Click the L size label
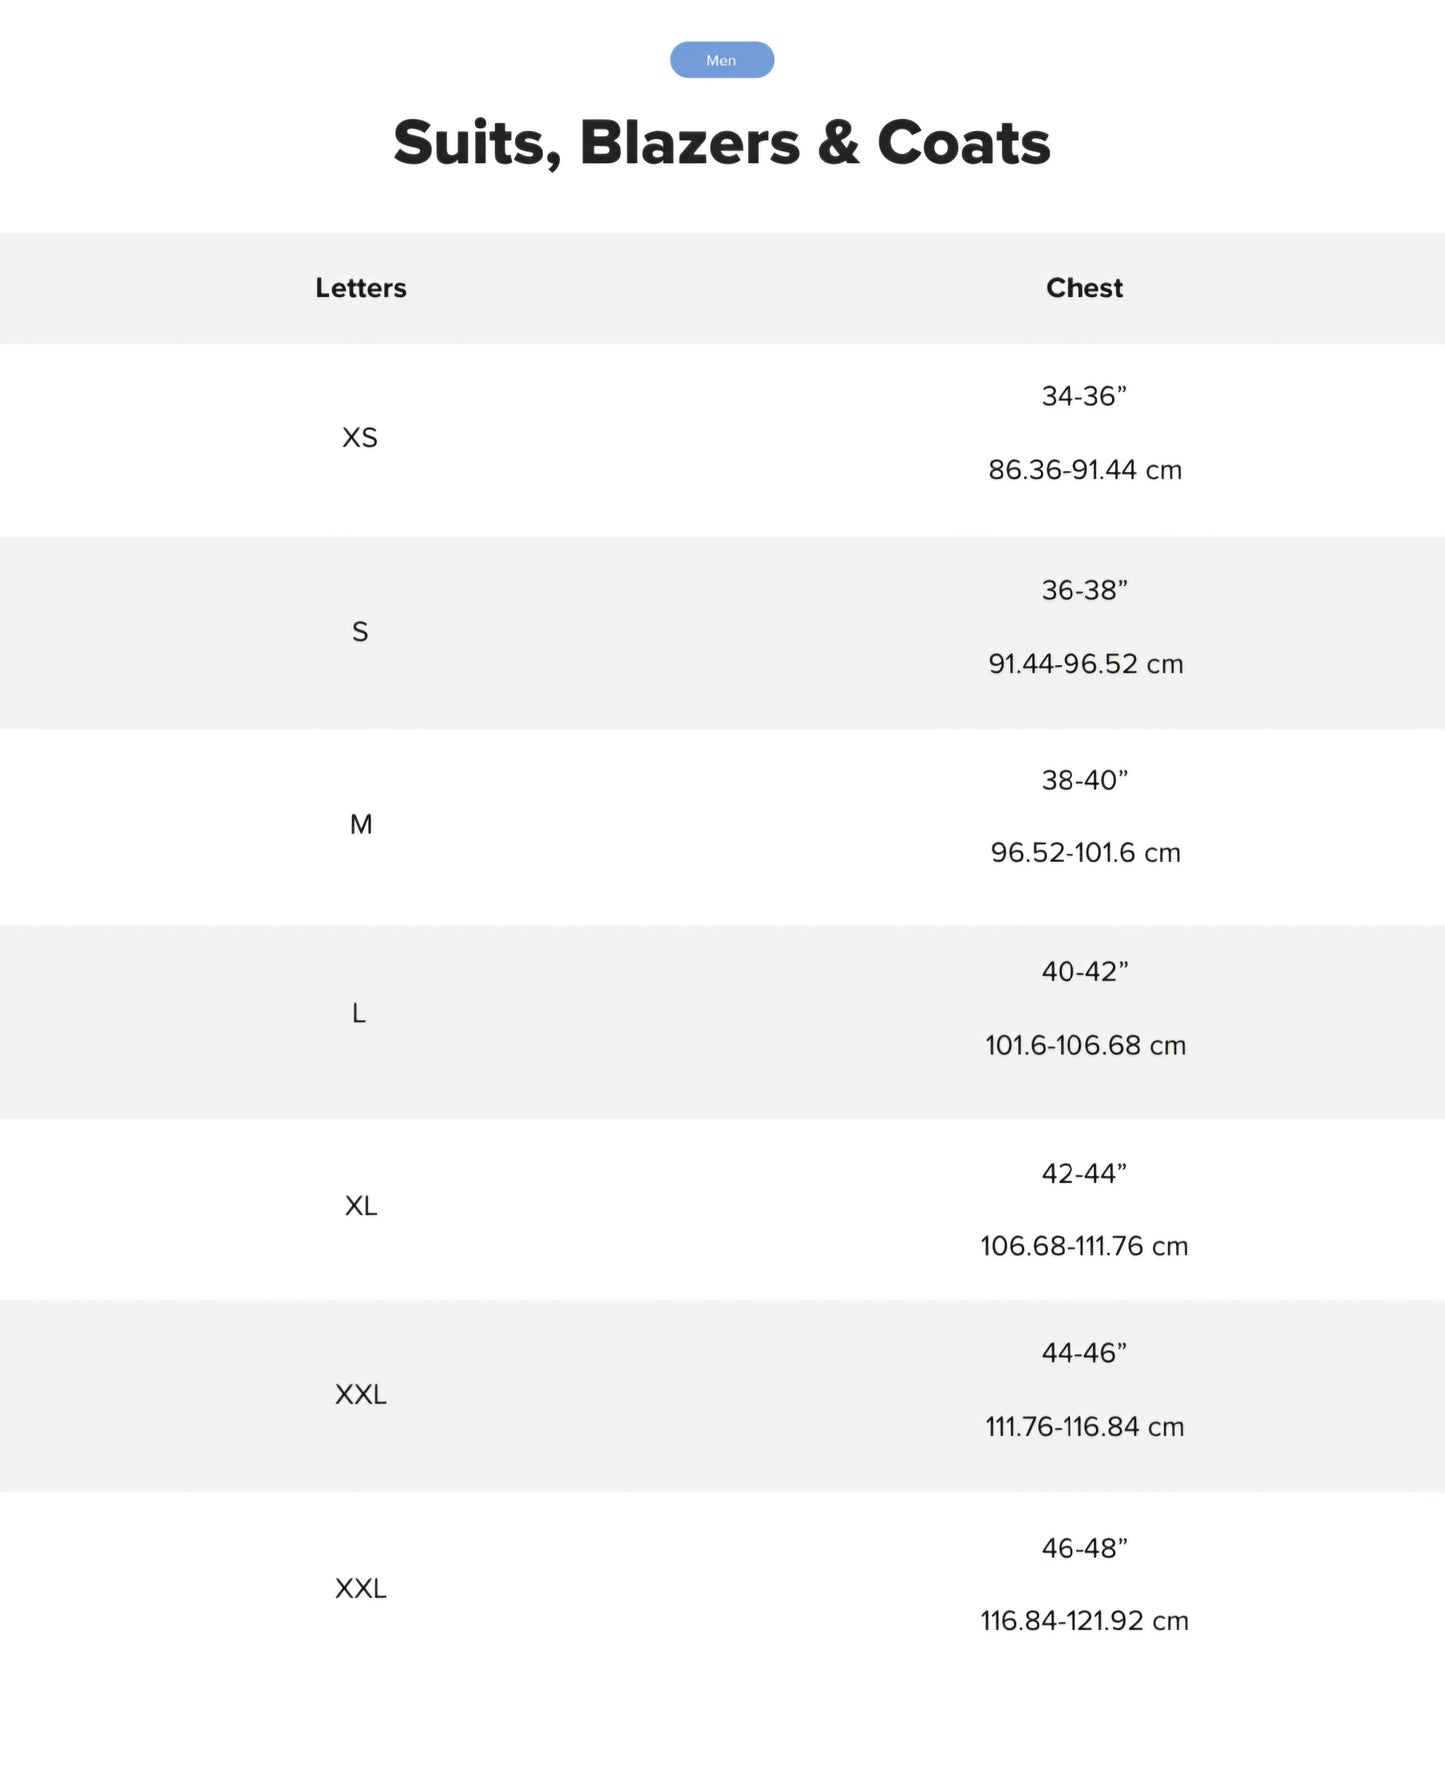Image resolution: width=1445 pixels, height=1769 pixels. coord(359,1014)
